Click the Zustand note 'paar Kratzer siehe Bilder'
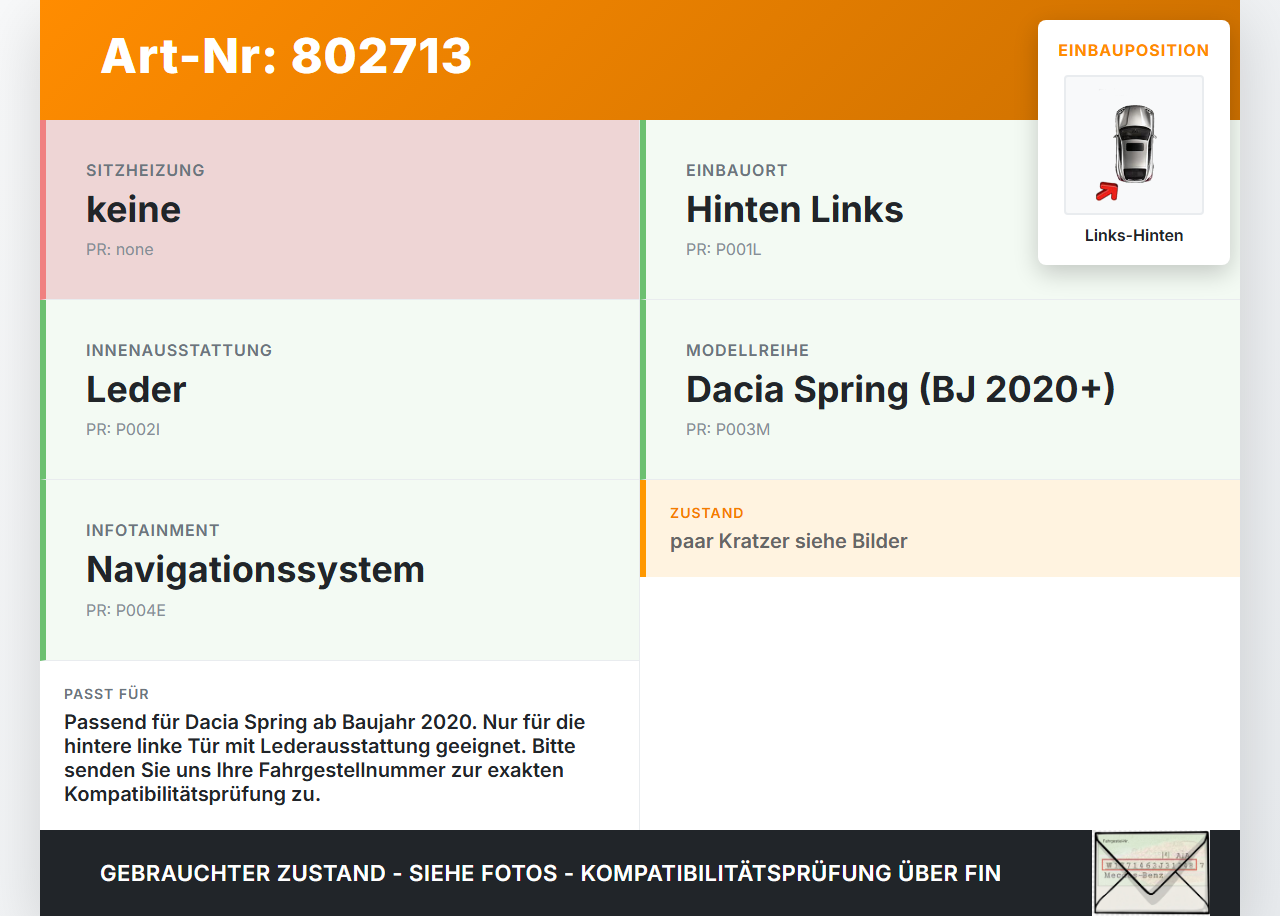This screenshot has height=916, width=1280. (x=789, y=541)
